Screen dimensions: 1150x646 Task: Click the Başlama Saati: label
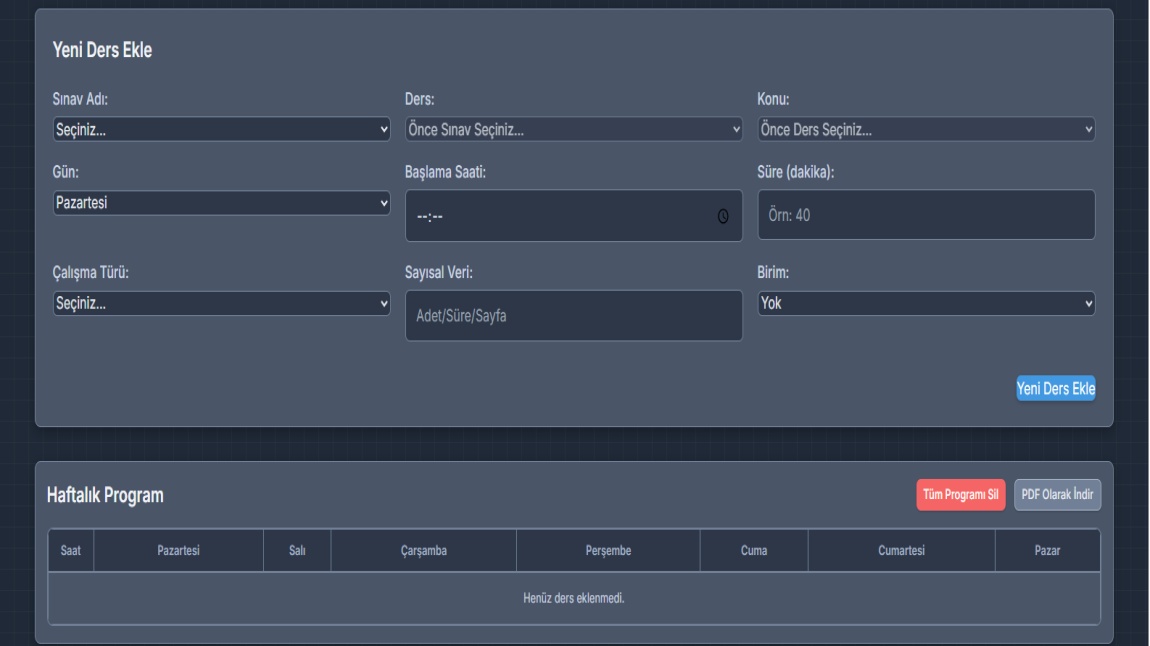445,172
